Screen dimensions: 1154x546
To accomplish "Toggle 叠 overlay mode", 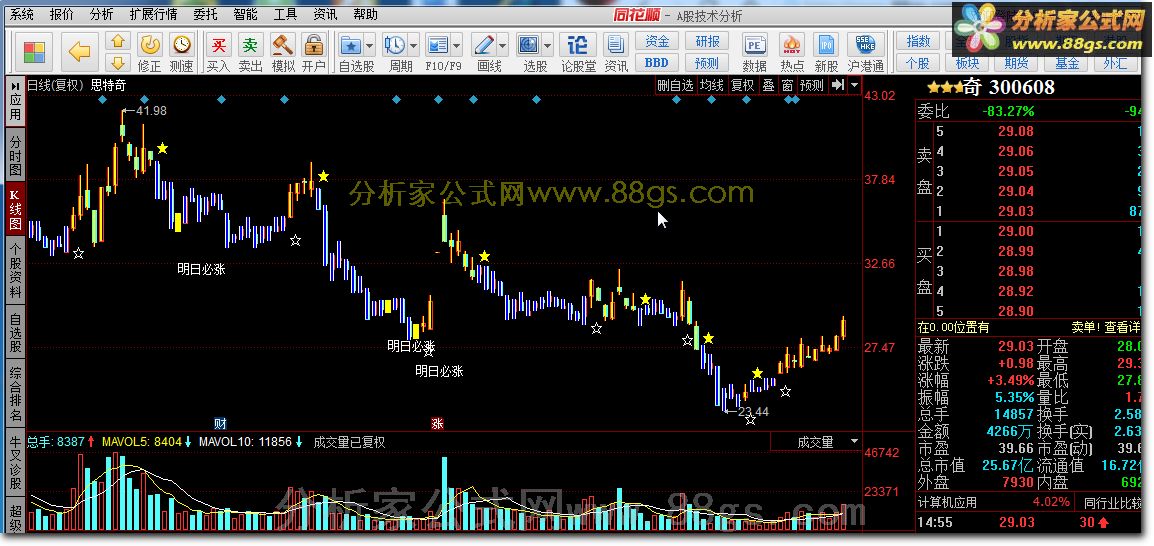I will (768, 85).
